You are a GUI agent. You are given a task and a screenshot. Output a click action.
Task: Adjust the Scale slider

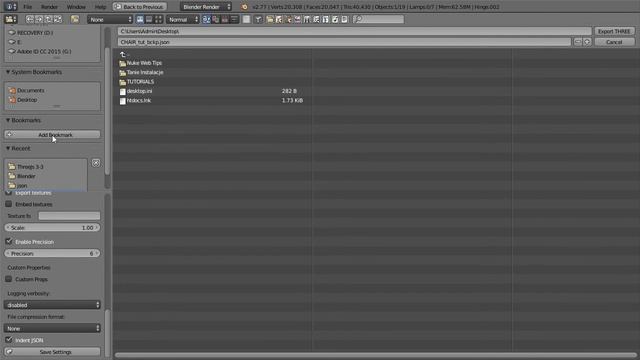[x=52, y=228]
